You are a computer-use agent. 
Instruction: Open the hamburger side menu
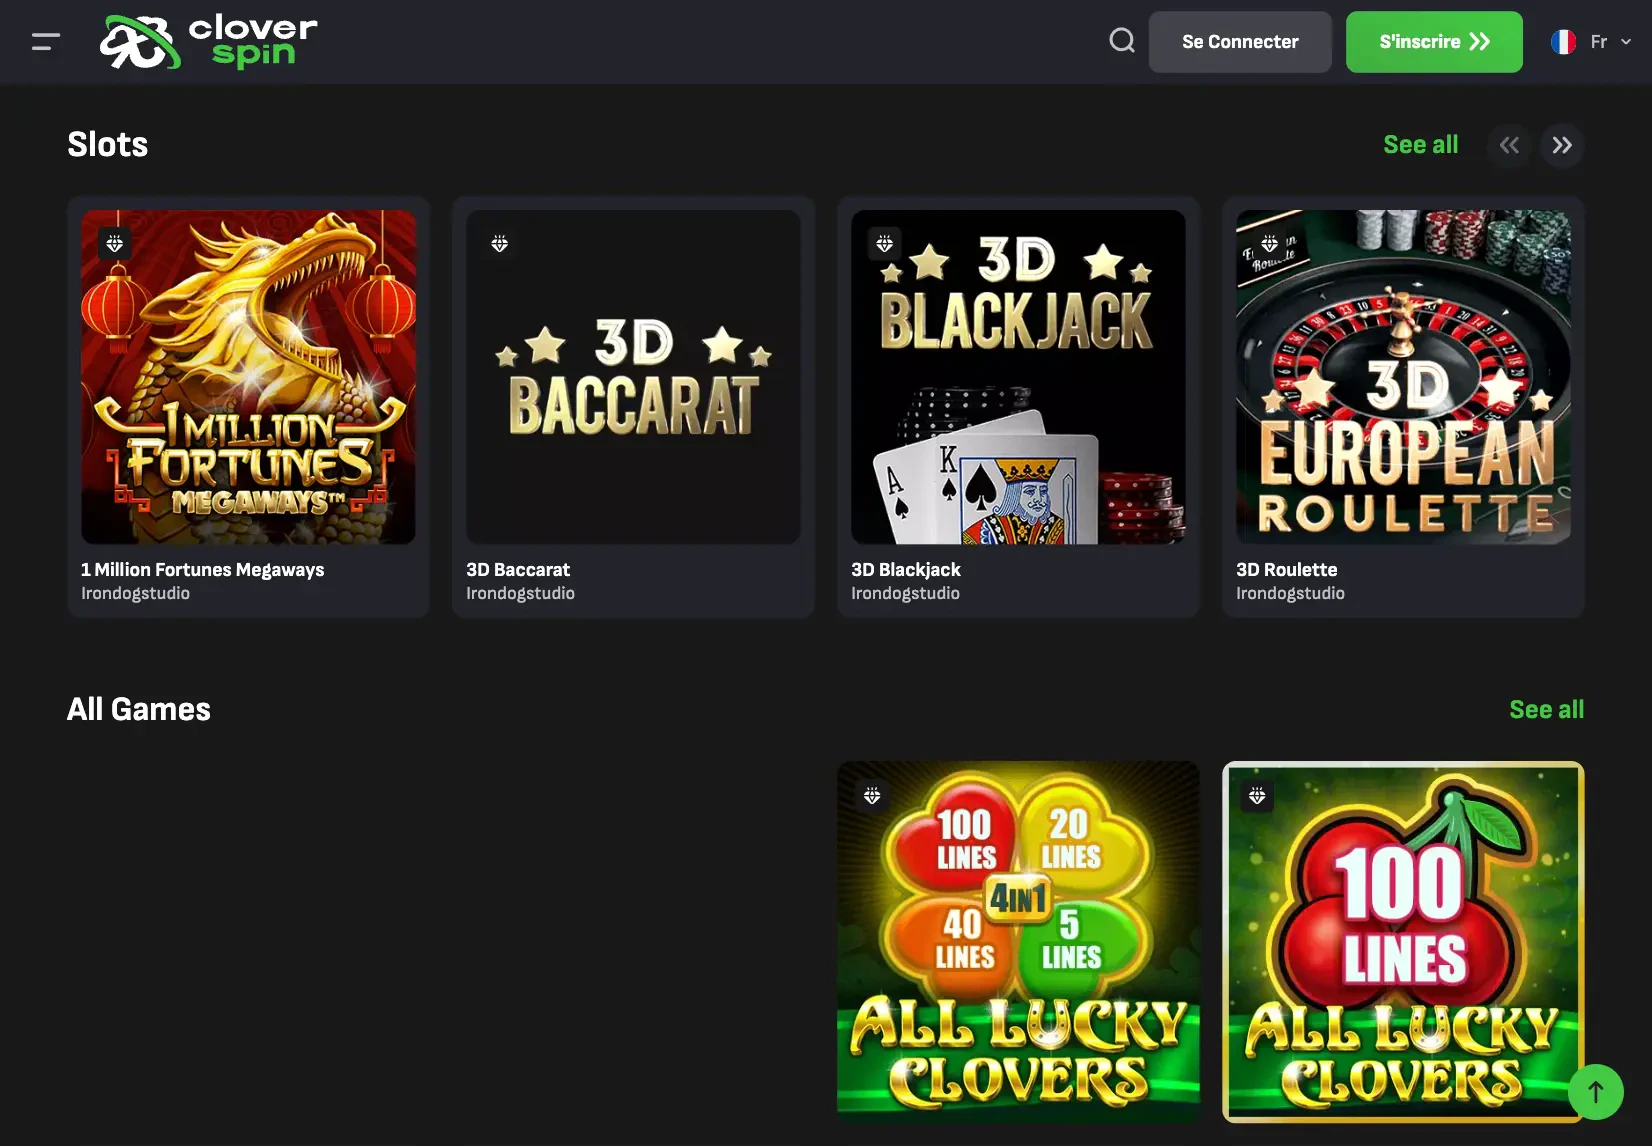pyautogui.click(x=46, y=42)
